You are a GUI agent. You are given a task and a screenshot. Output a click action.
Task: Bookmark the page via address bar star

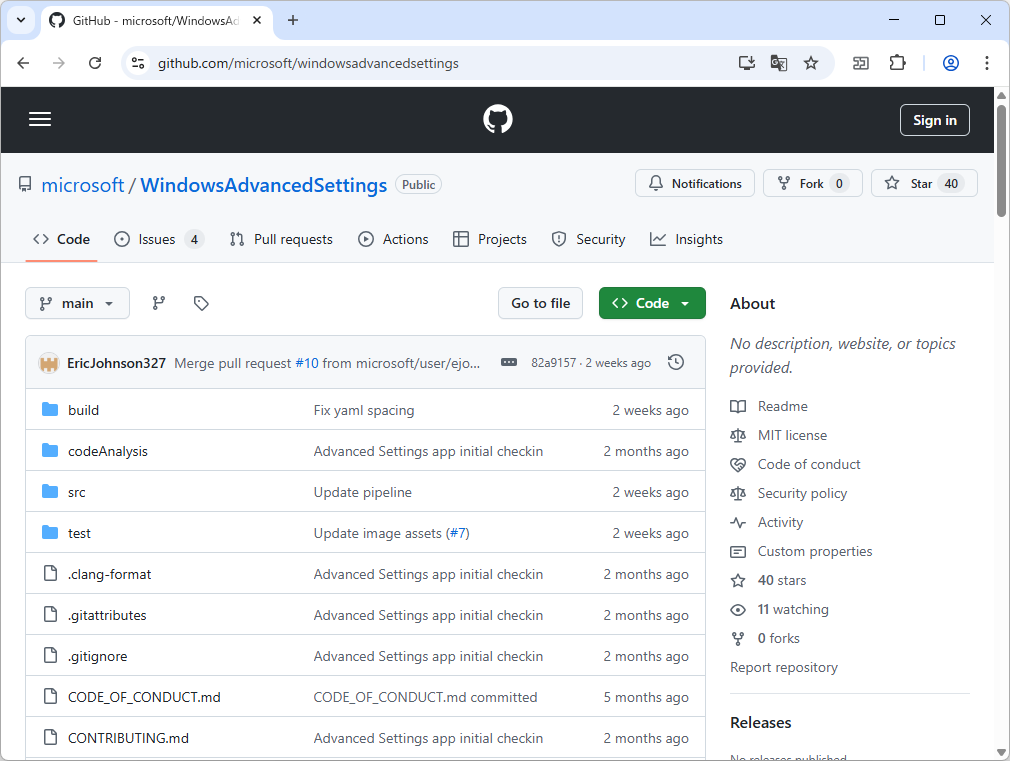point(811,62)
